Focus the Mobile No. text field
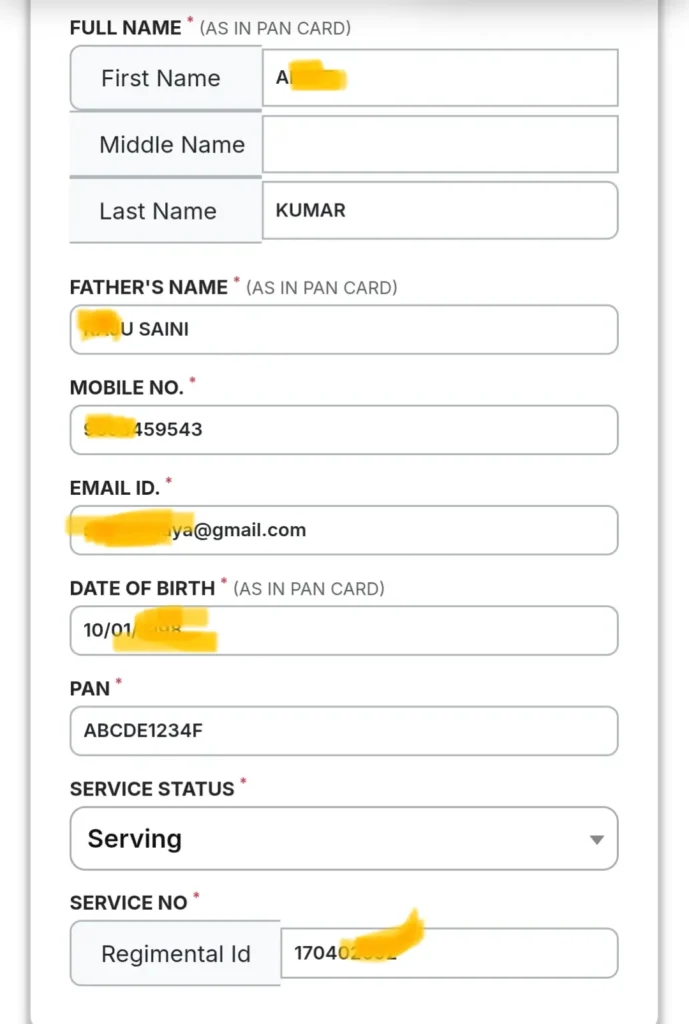Viewport: 689px width, 1024px height. [344, 430]
